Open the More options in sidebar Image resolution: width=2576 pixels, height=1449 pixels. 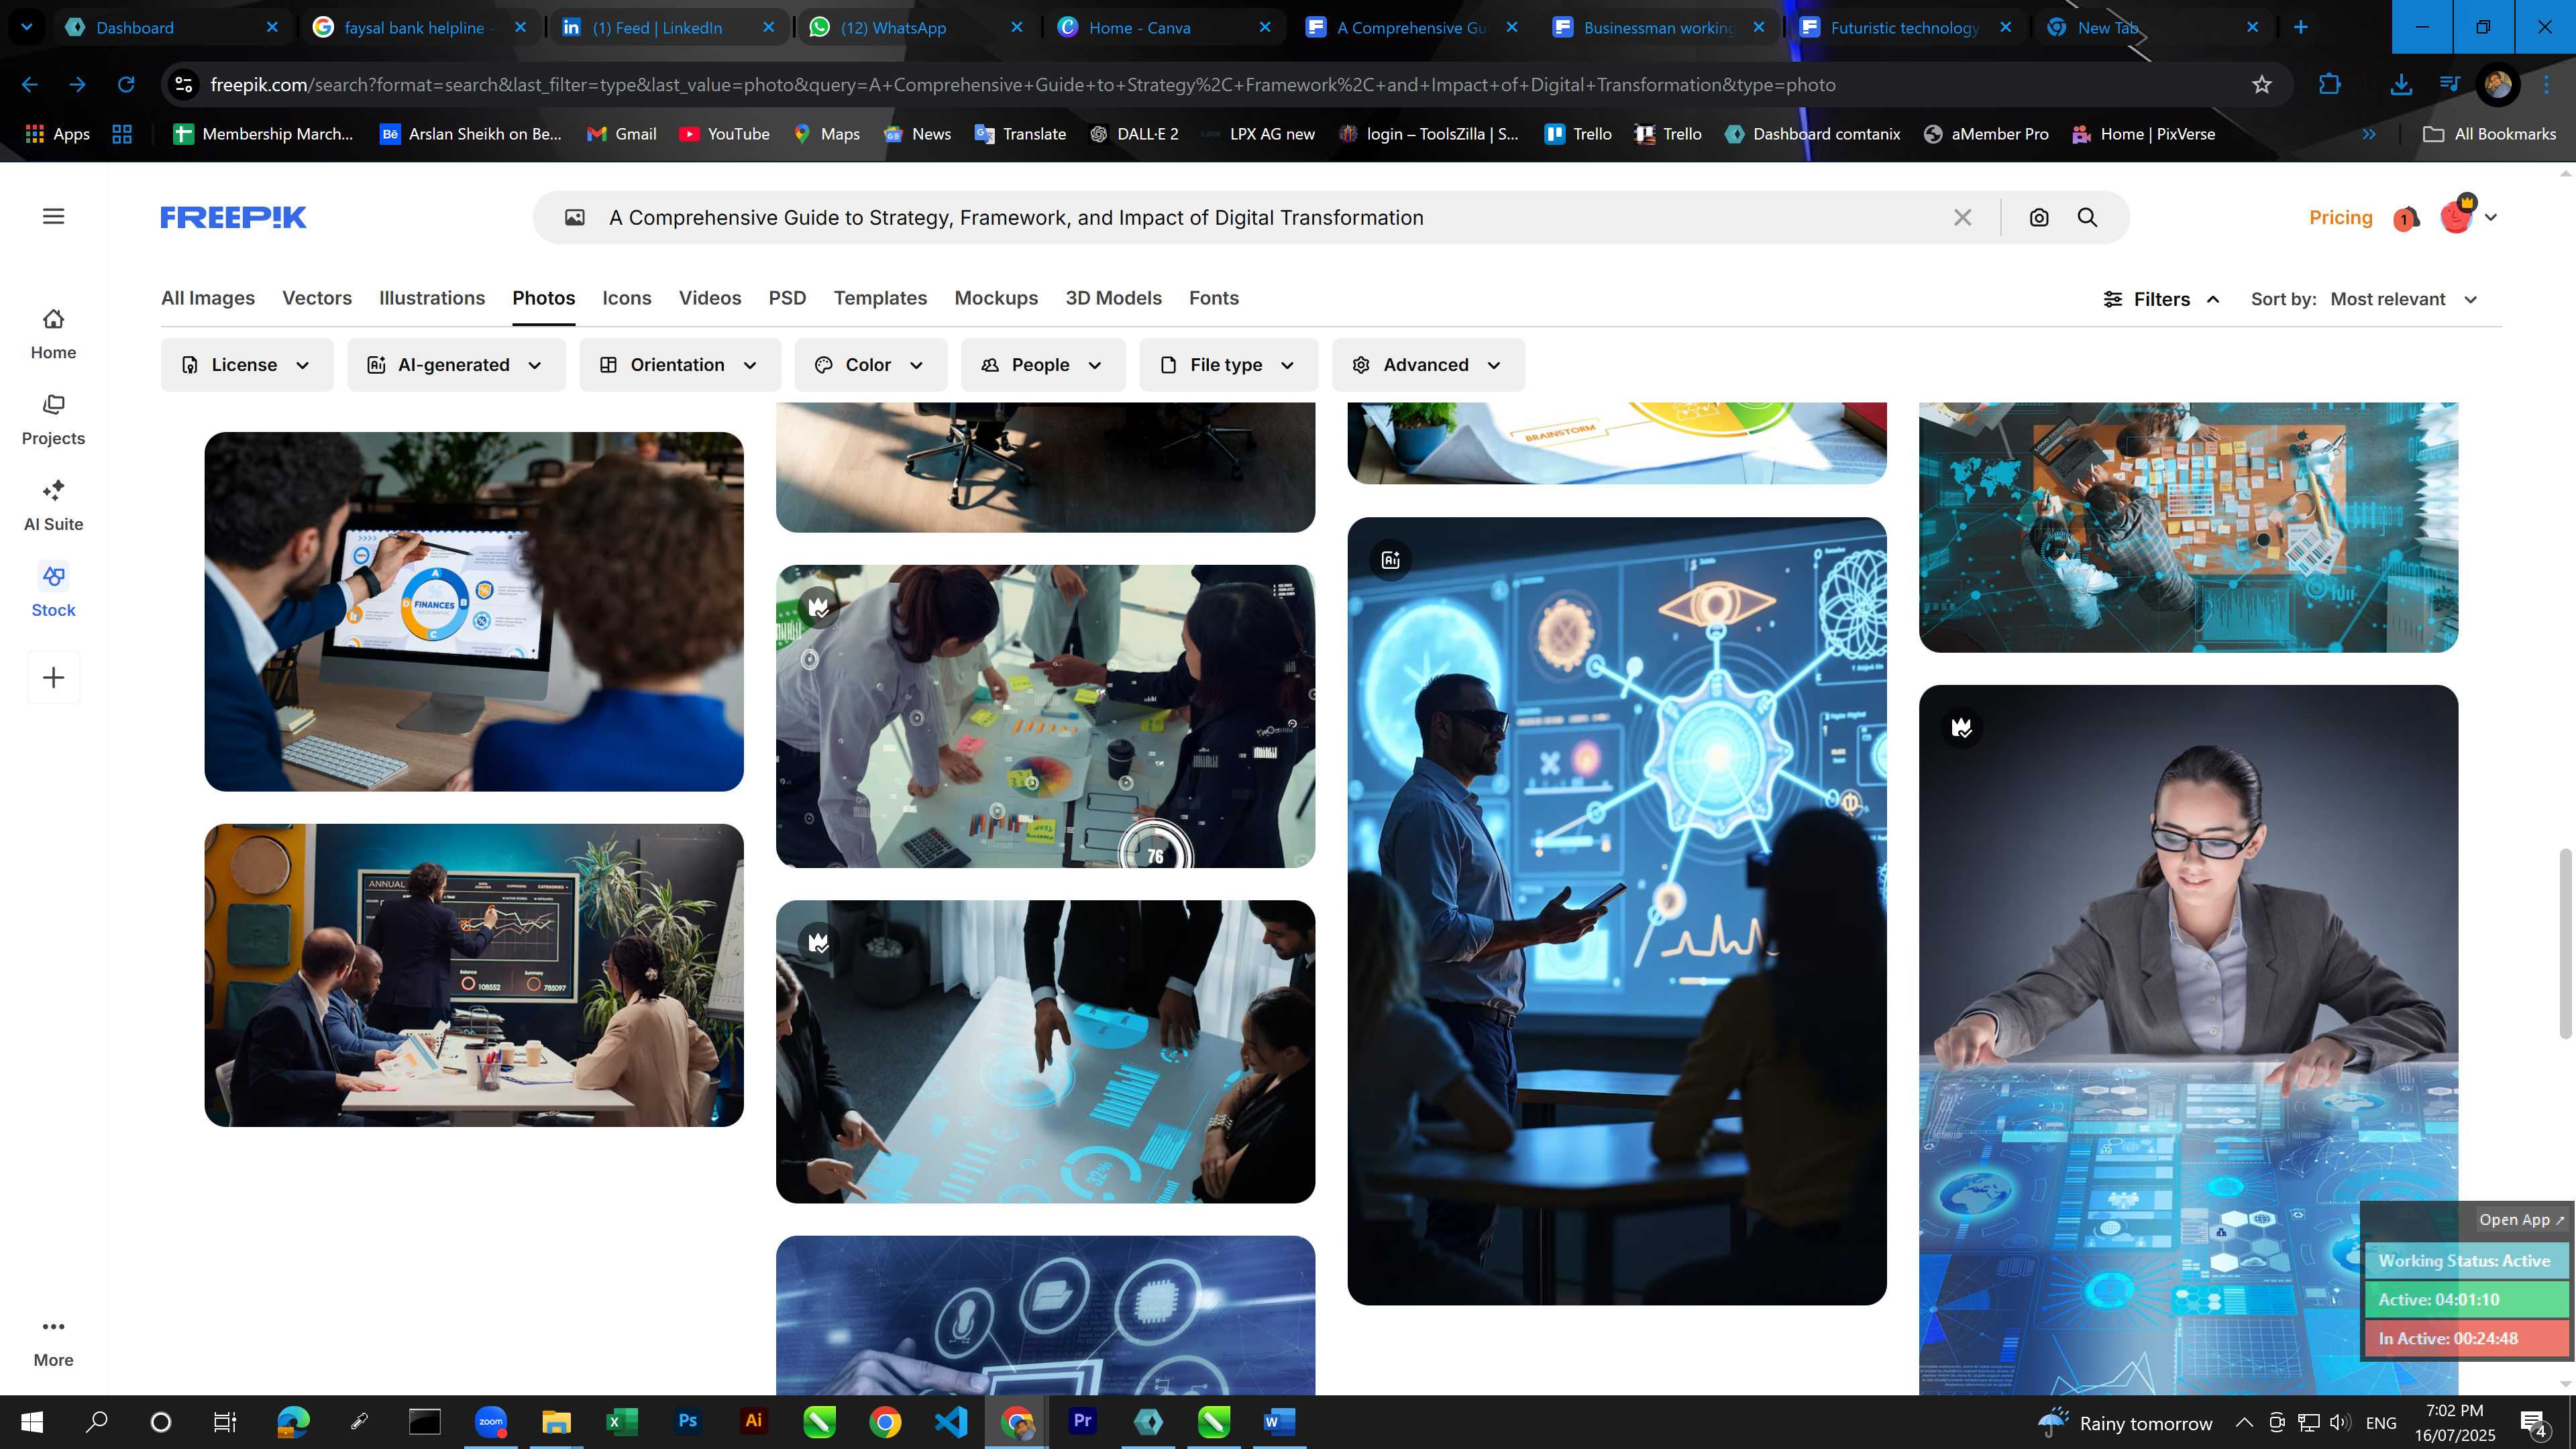[x=53, y=1342]
